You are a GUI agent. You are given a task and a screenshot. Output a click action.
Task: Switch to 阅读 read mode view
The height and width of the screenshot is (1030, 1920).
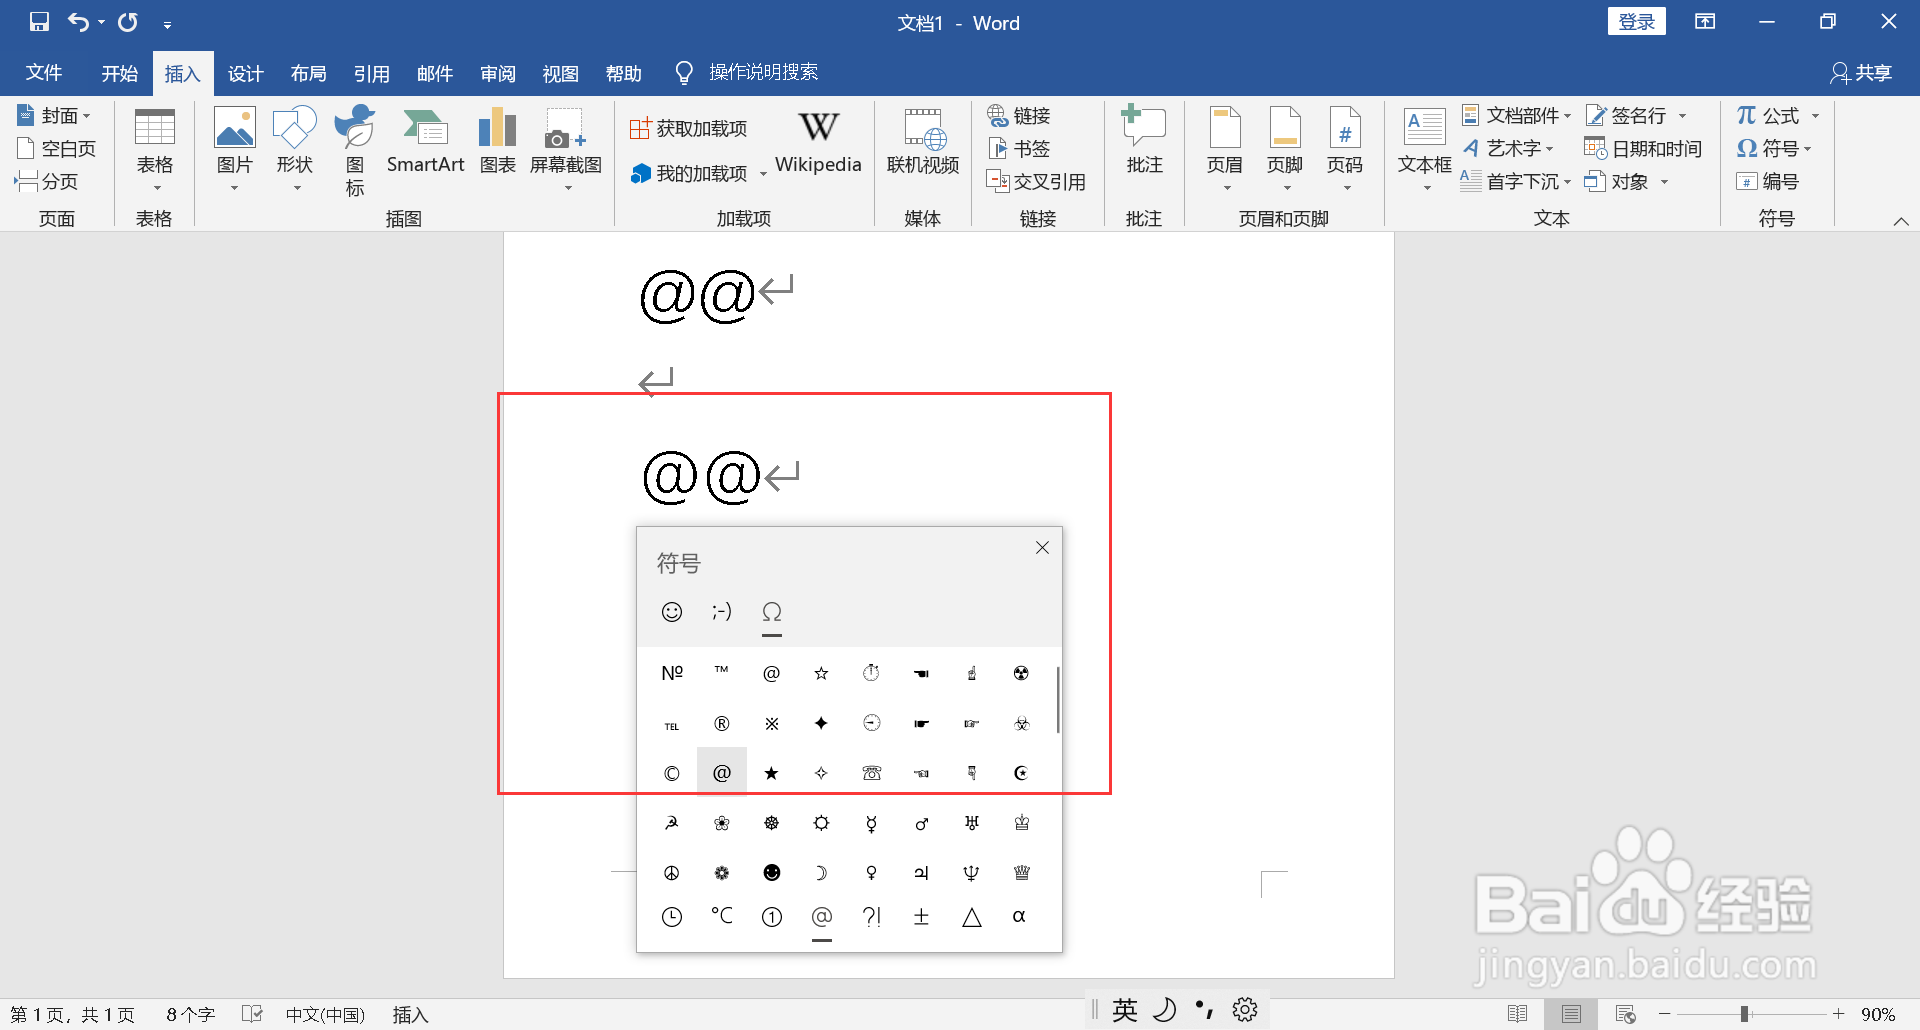click(1517, 1014)
